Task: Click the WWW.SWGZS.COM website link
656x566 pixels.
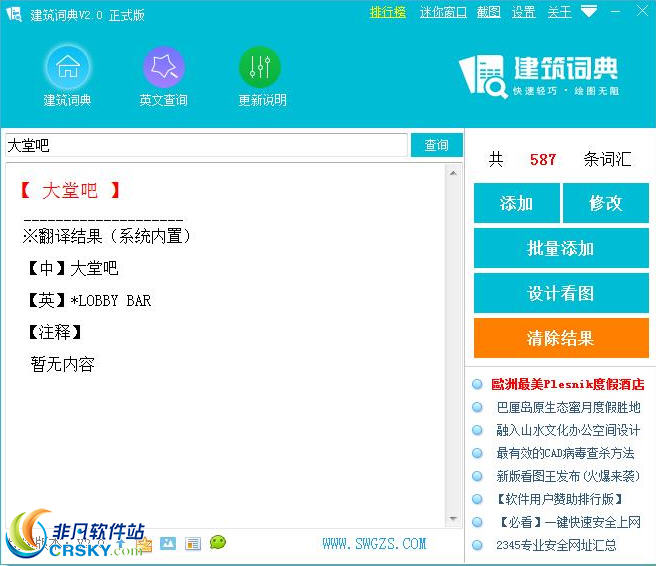Action: pyautogui.click(x=374, y=544)
